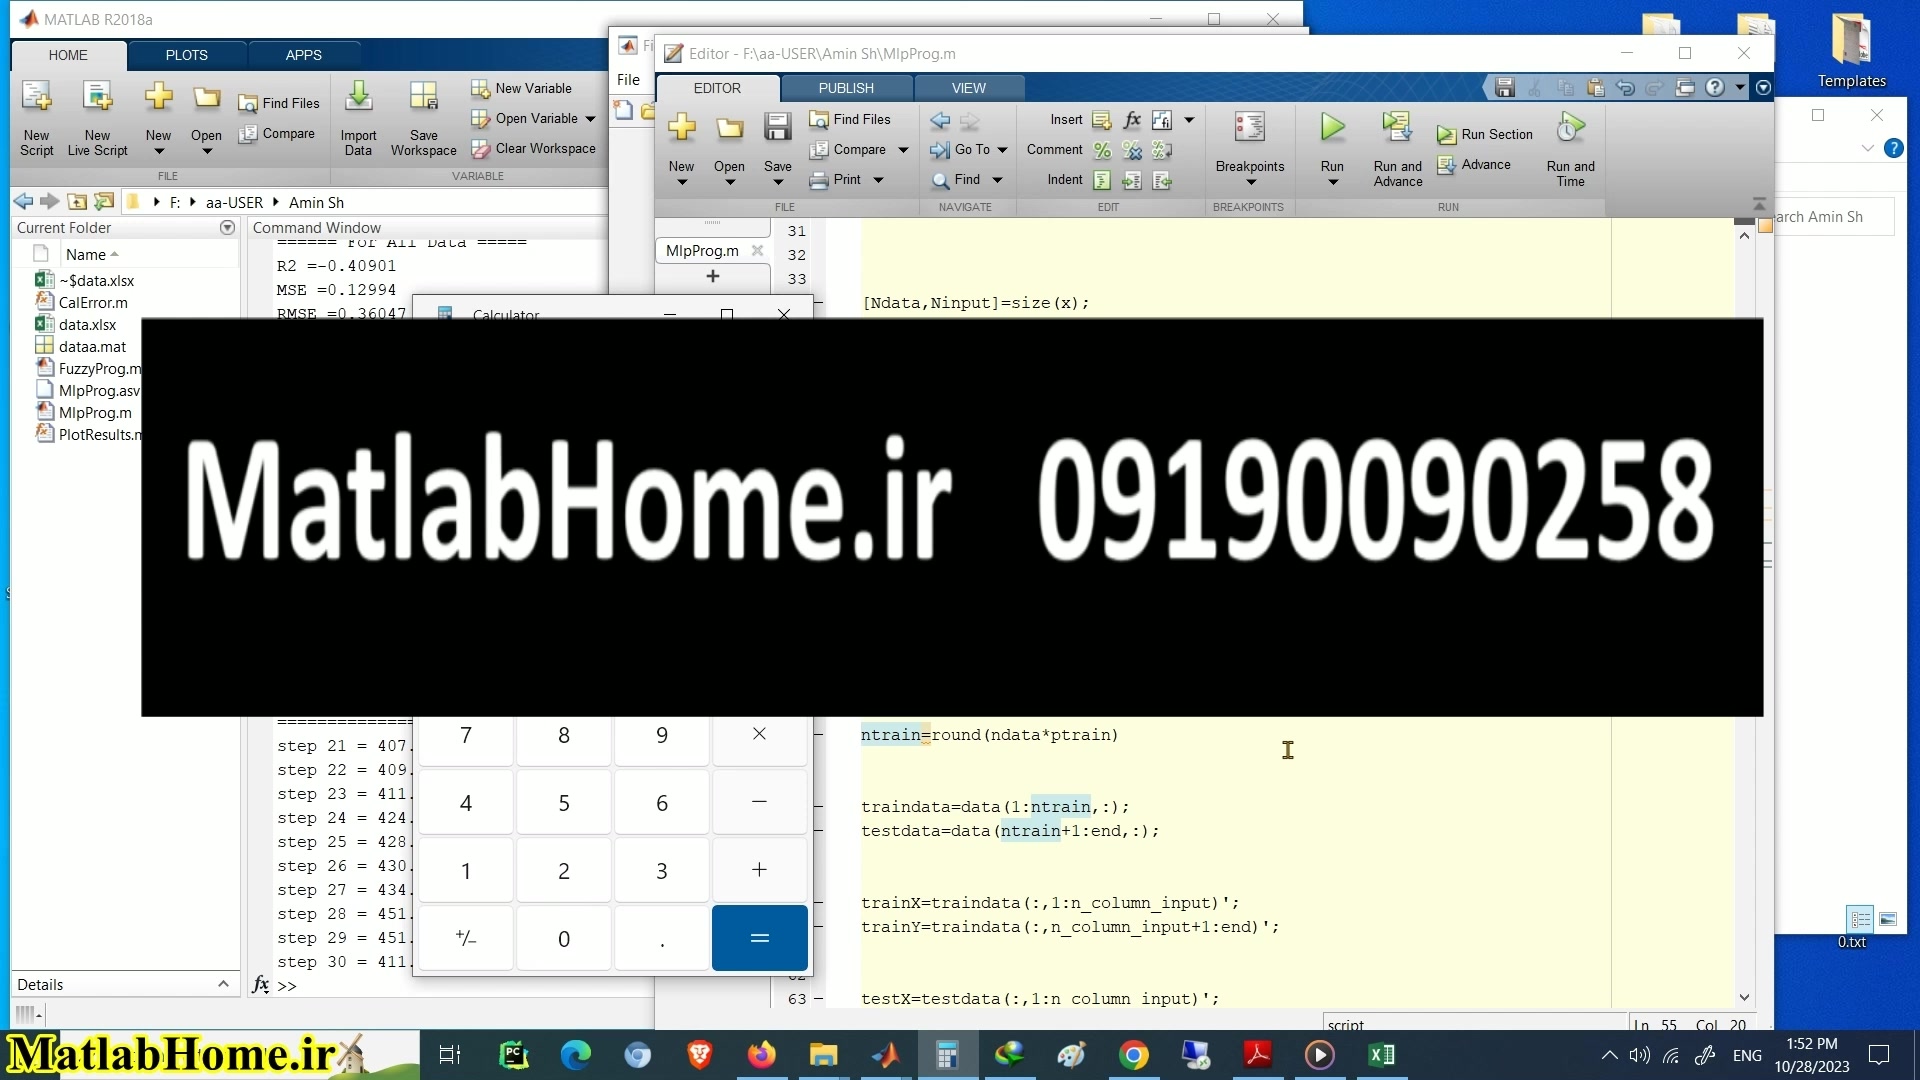Switch to VIEW tab in Editor
The image size is (1920, 1080).
point(968,88)
